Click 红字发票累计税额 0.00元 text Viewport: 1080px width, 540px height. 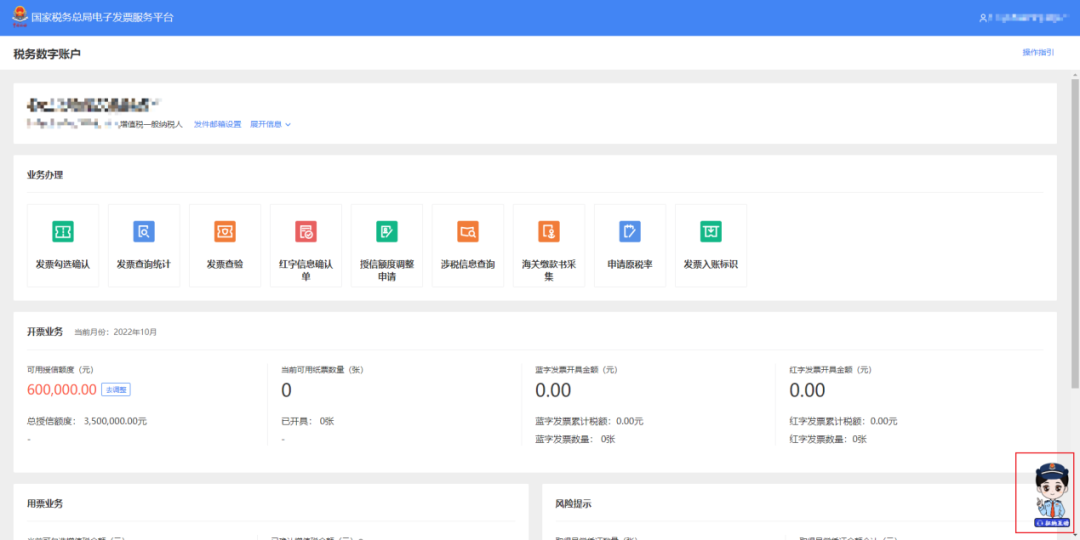844,422
